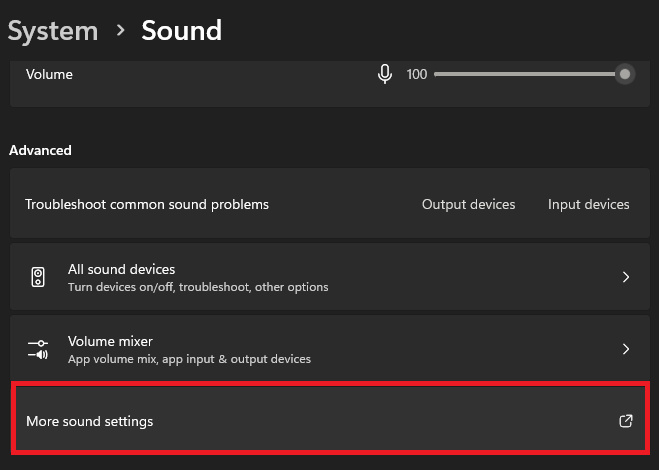659x470 pixels.
Task: Click the Volume mixer sliders icon
Action: (x=38, y=349)
